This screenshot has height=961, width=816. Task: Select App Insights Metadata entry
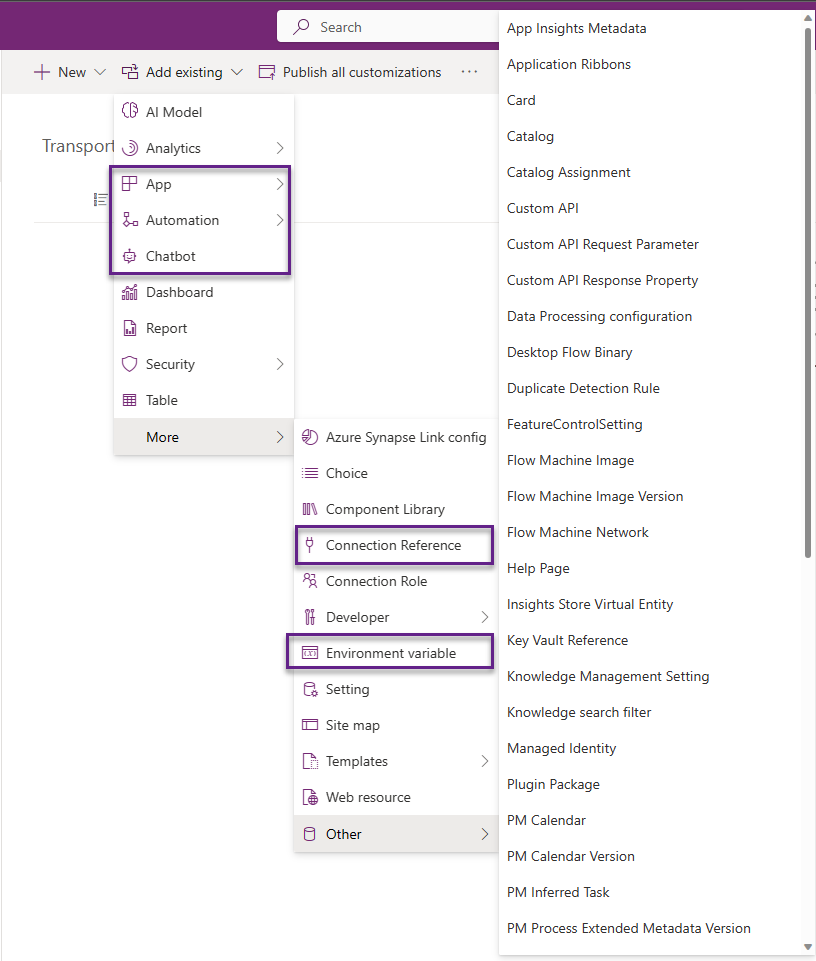click(651, 28)
